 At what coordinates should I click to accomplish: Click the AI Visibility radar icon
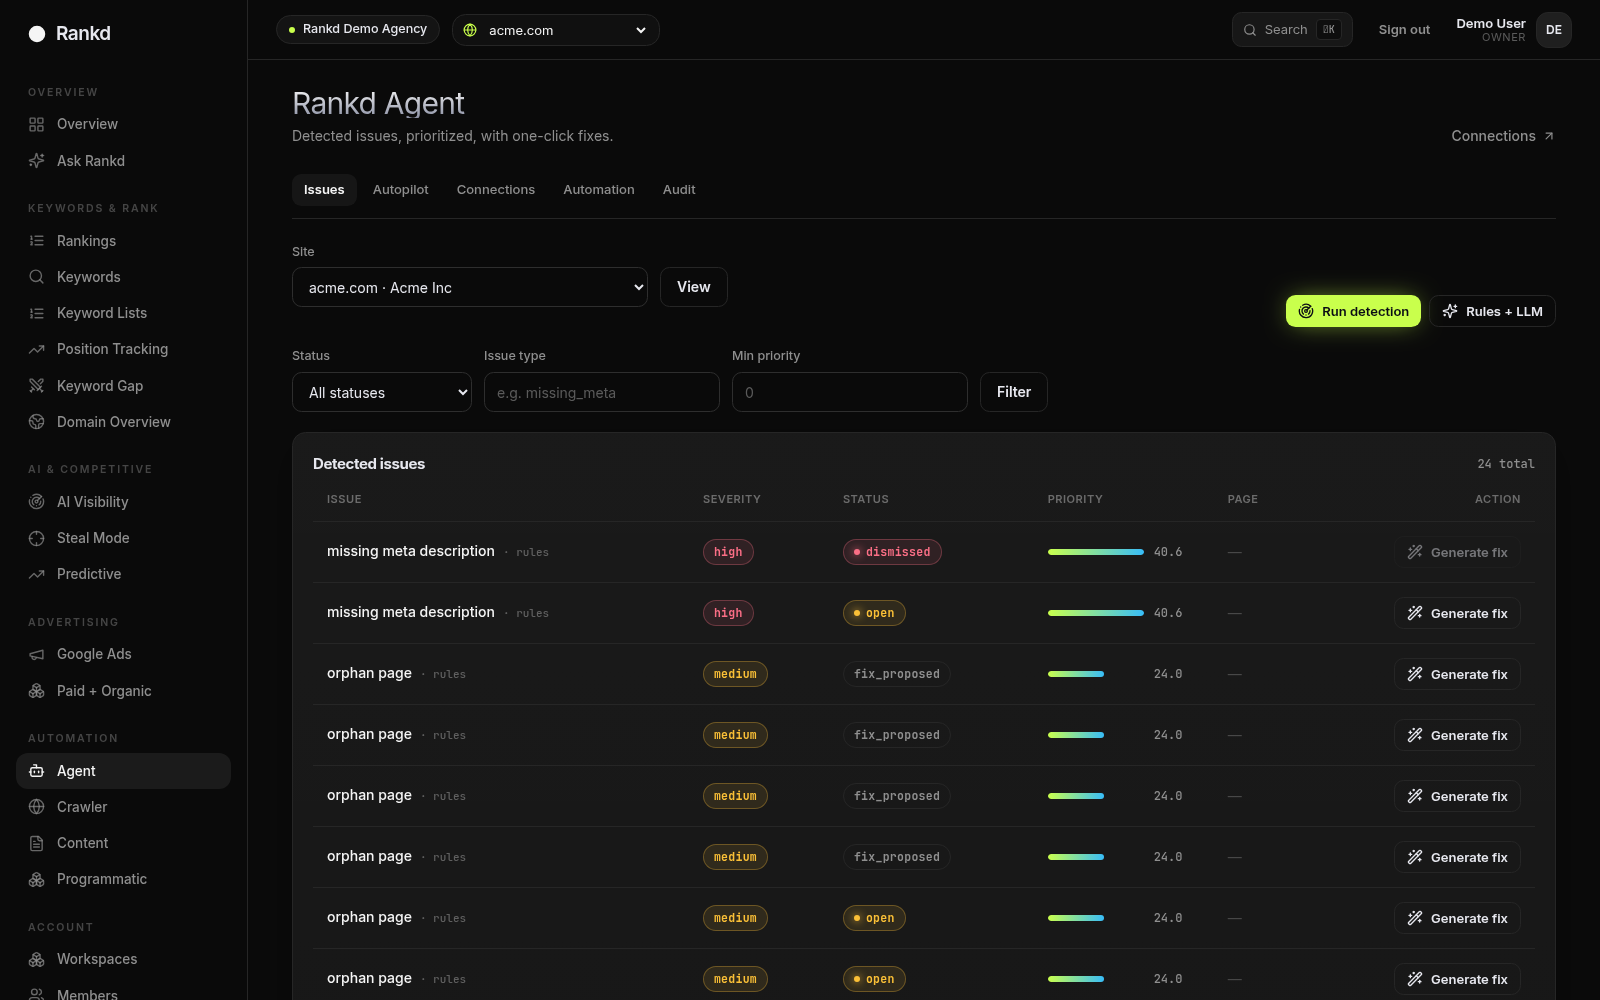point(37,502)
